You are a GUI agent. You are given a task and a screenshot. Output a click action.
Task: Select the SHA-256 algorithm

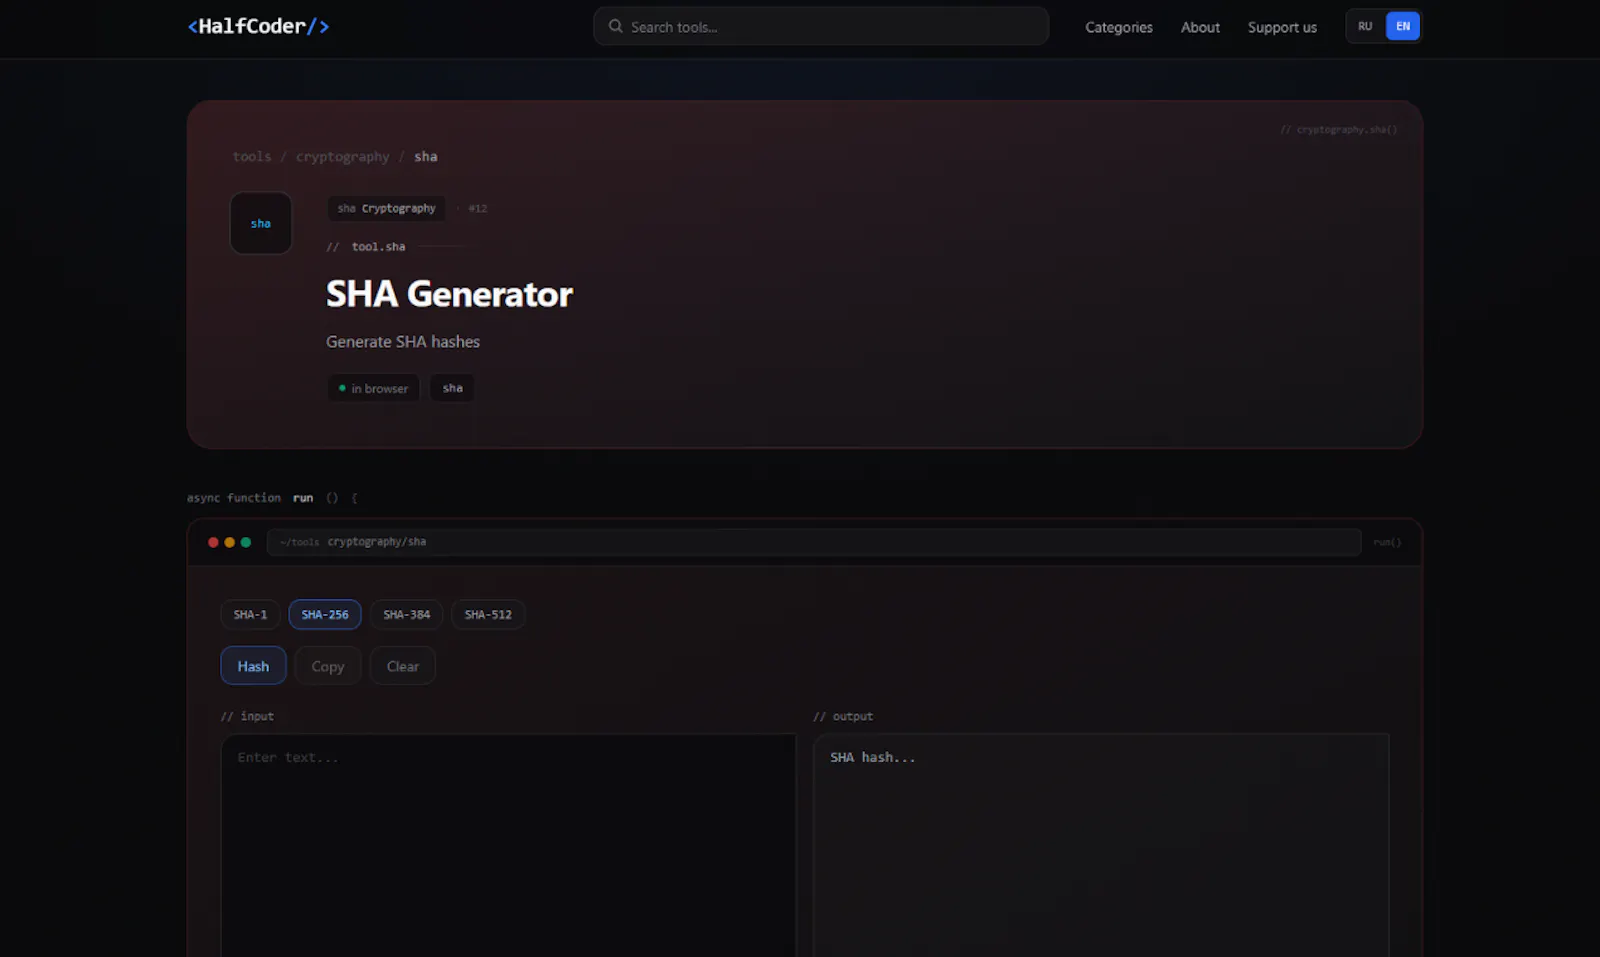click(x=325, y=615)
